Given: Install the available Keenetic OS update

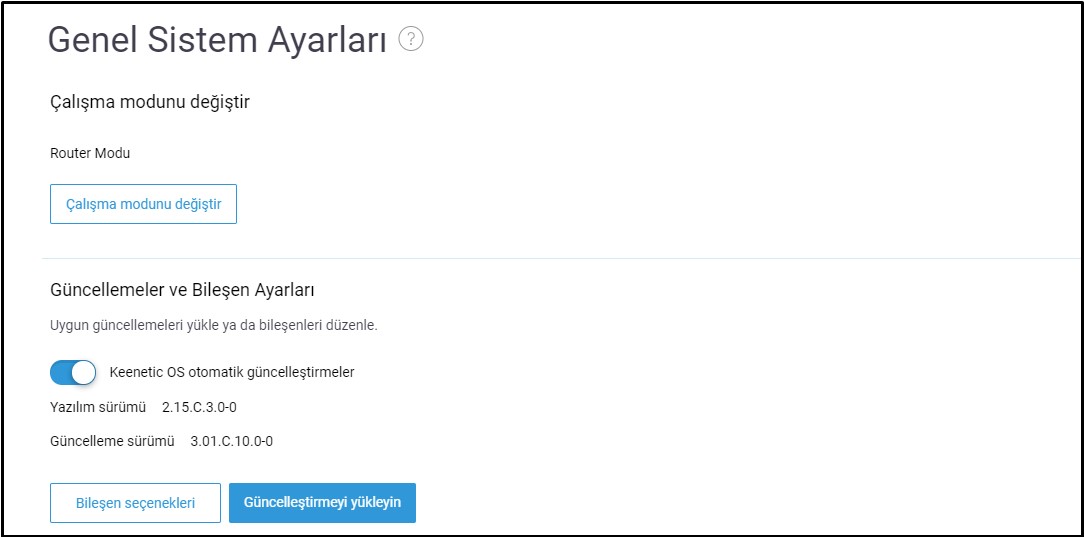Looking at the screenshot, I should tap(322, 502).
